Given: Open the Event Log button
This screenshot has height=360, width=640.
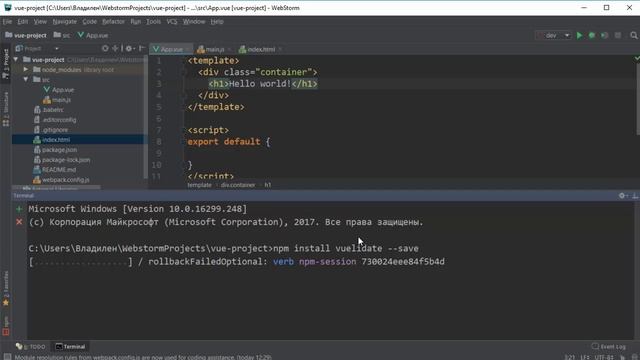Looking at the screenshot, I should coord(609,347).
